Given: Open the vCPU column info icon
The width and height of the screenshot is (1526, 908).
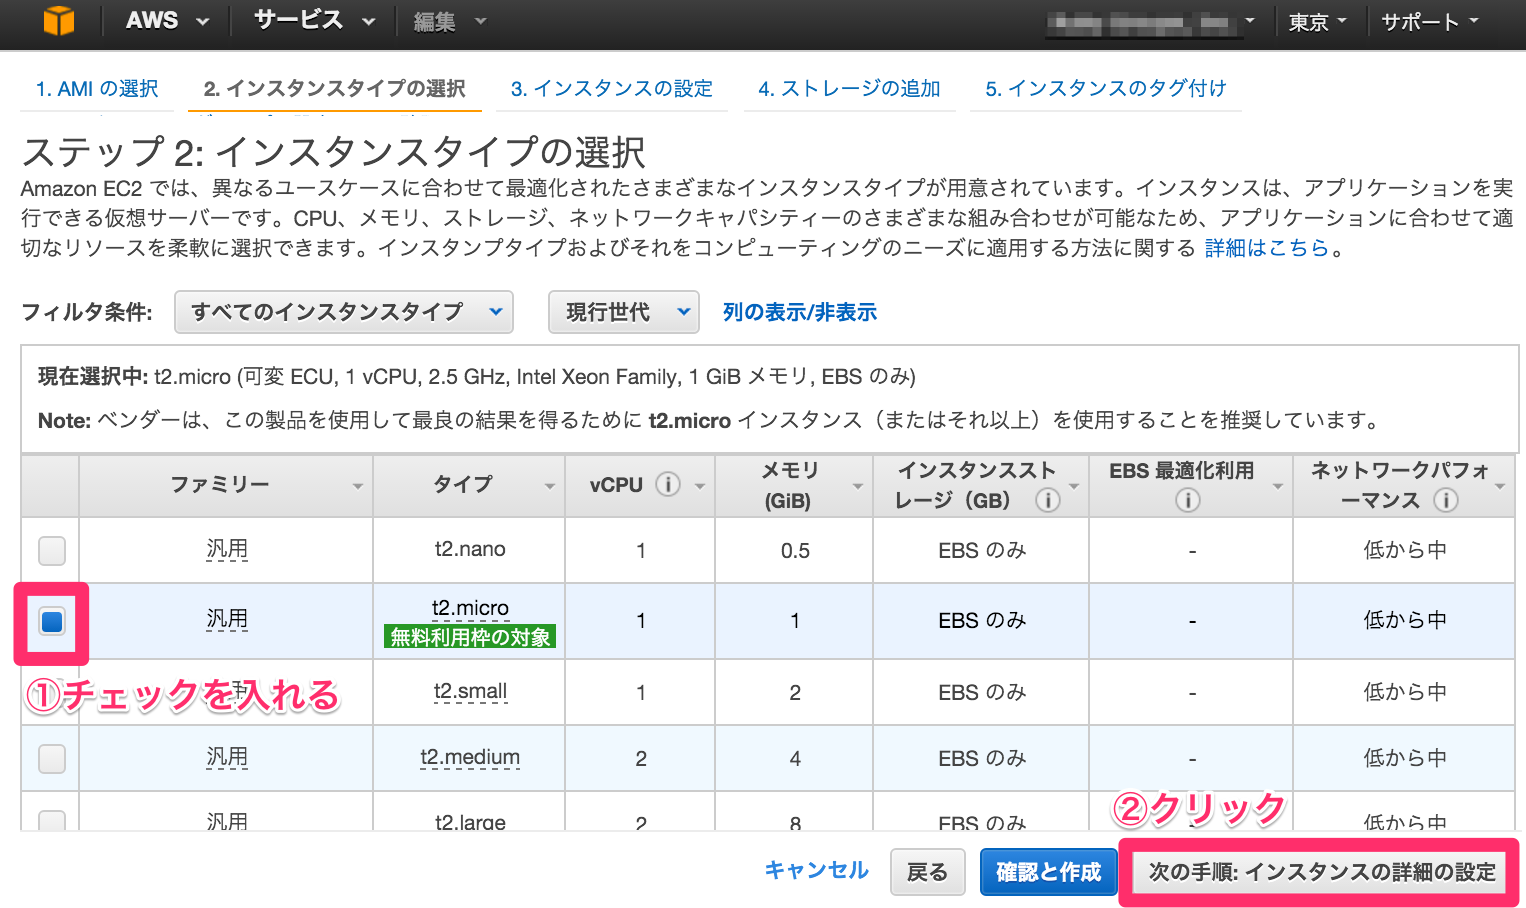Looking at the screenshot, I should click(x=668, y=484).
